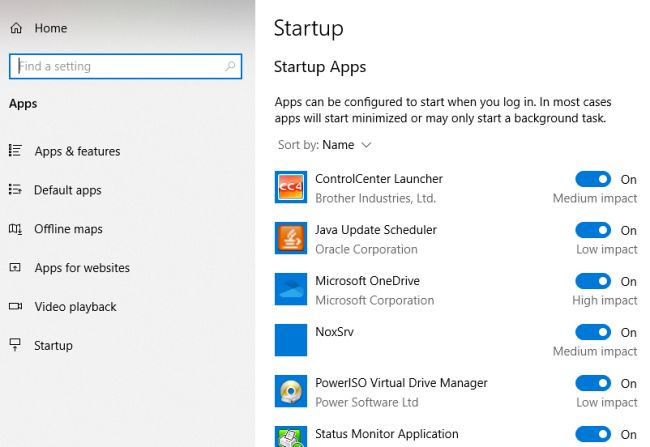Screen dimensions: 650x447
Task: Click Microsoft Corporation publisher text
Action: (x=374, y=300)
